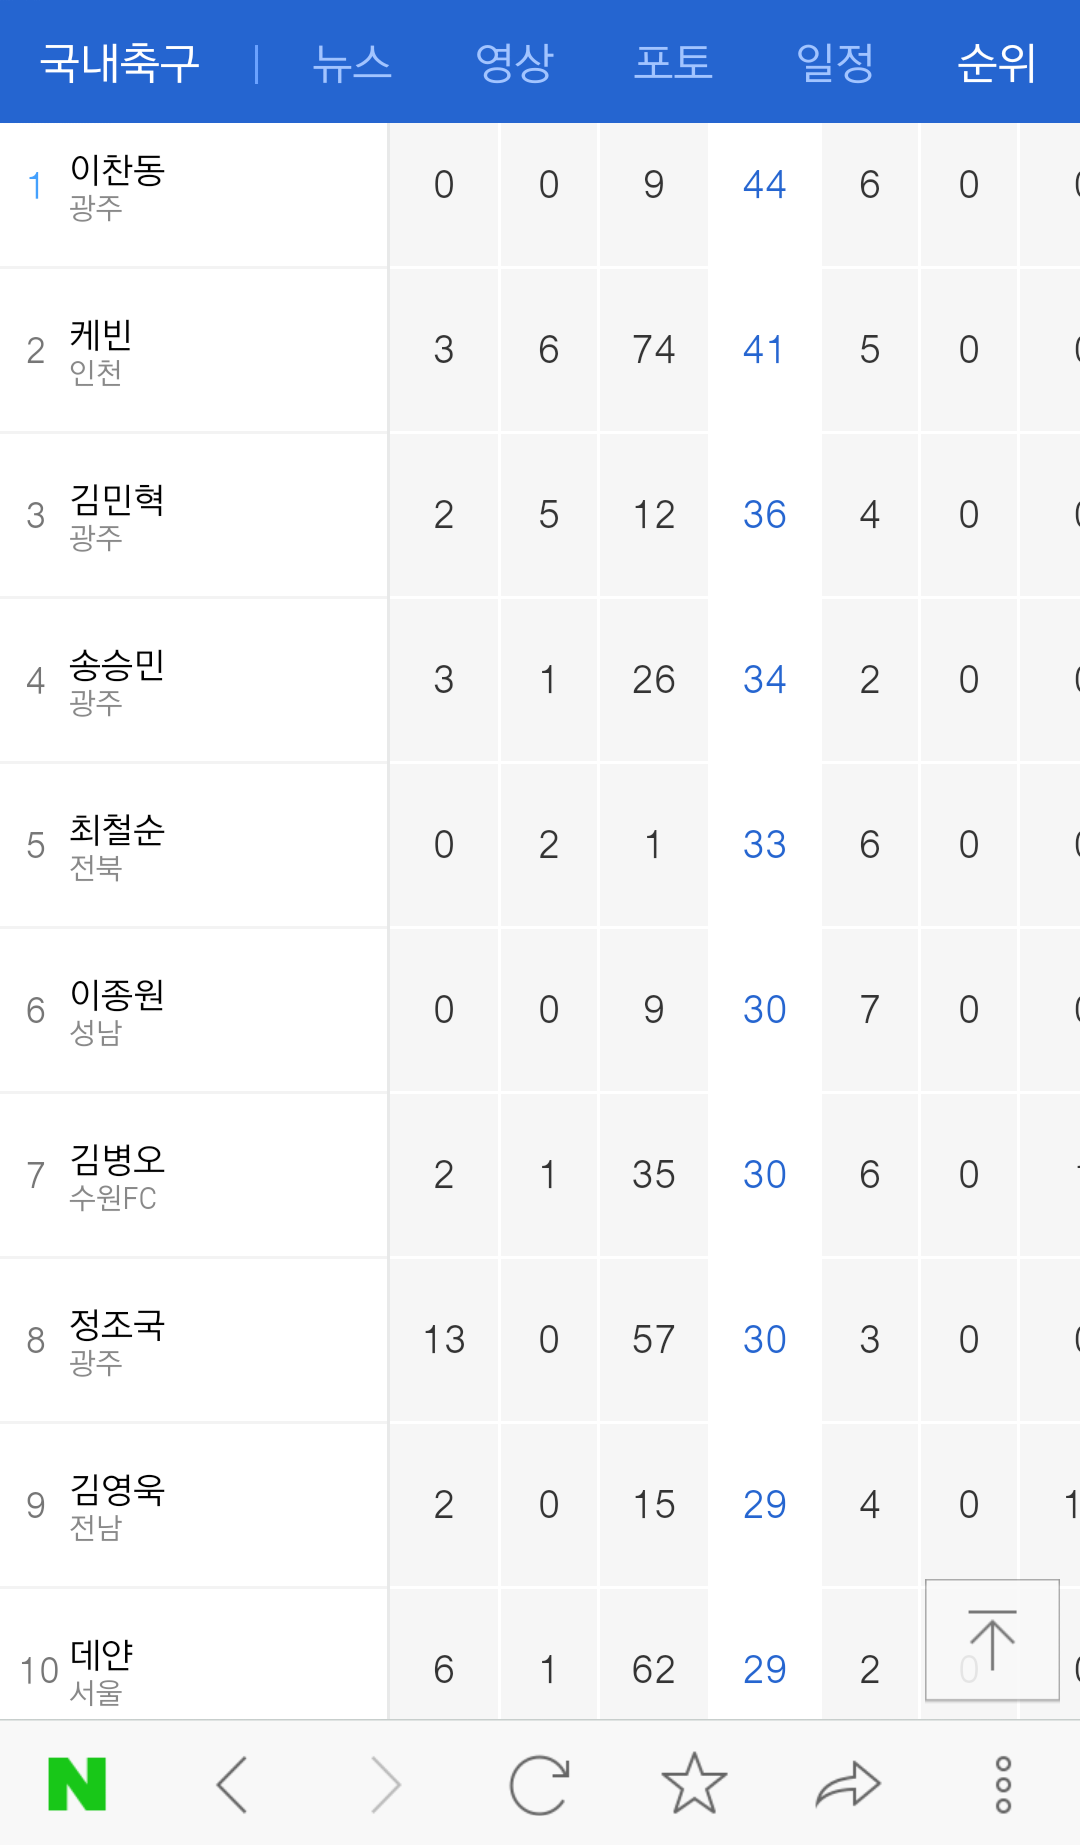Viewport: 1080px width, 1845px height.
Task: Select the 순위 tab
Action: click(996, 62)
